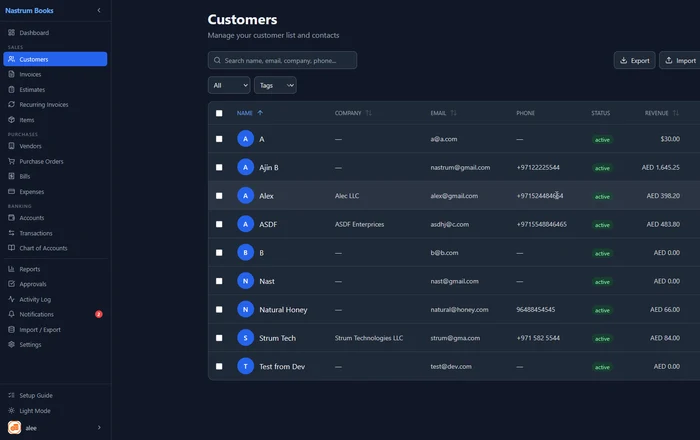The image size is (700, 440).
Task: Click the search magnifier icon
Action: tap(217, 60)
